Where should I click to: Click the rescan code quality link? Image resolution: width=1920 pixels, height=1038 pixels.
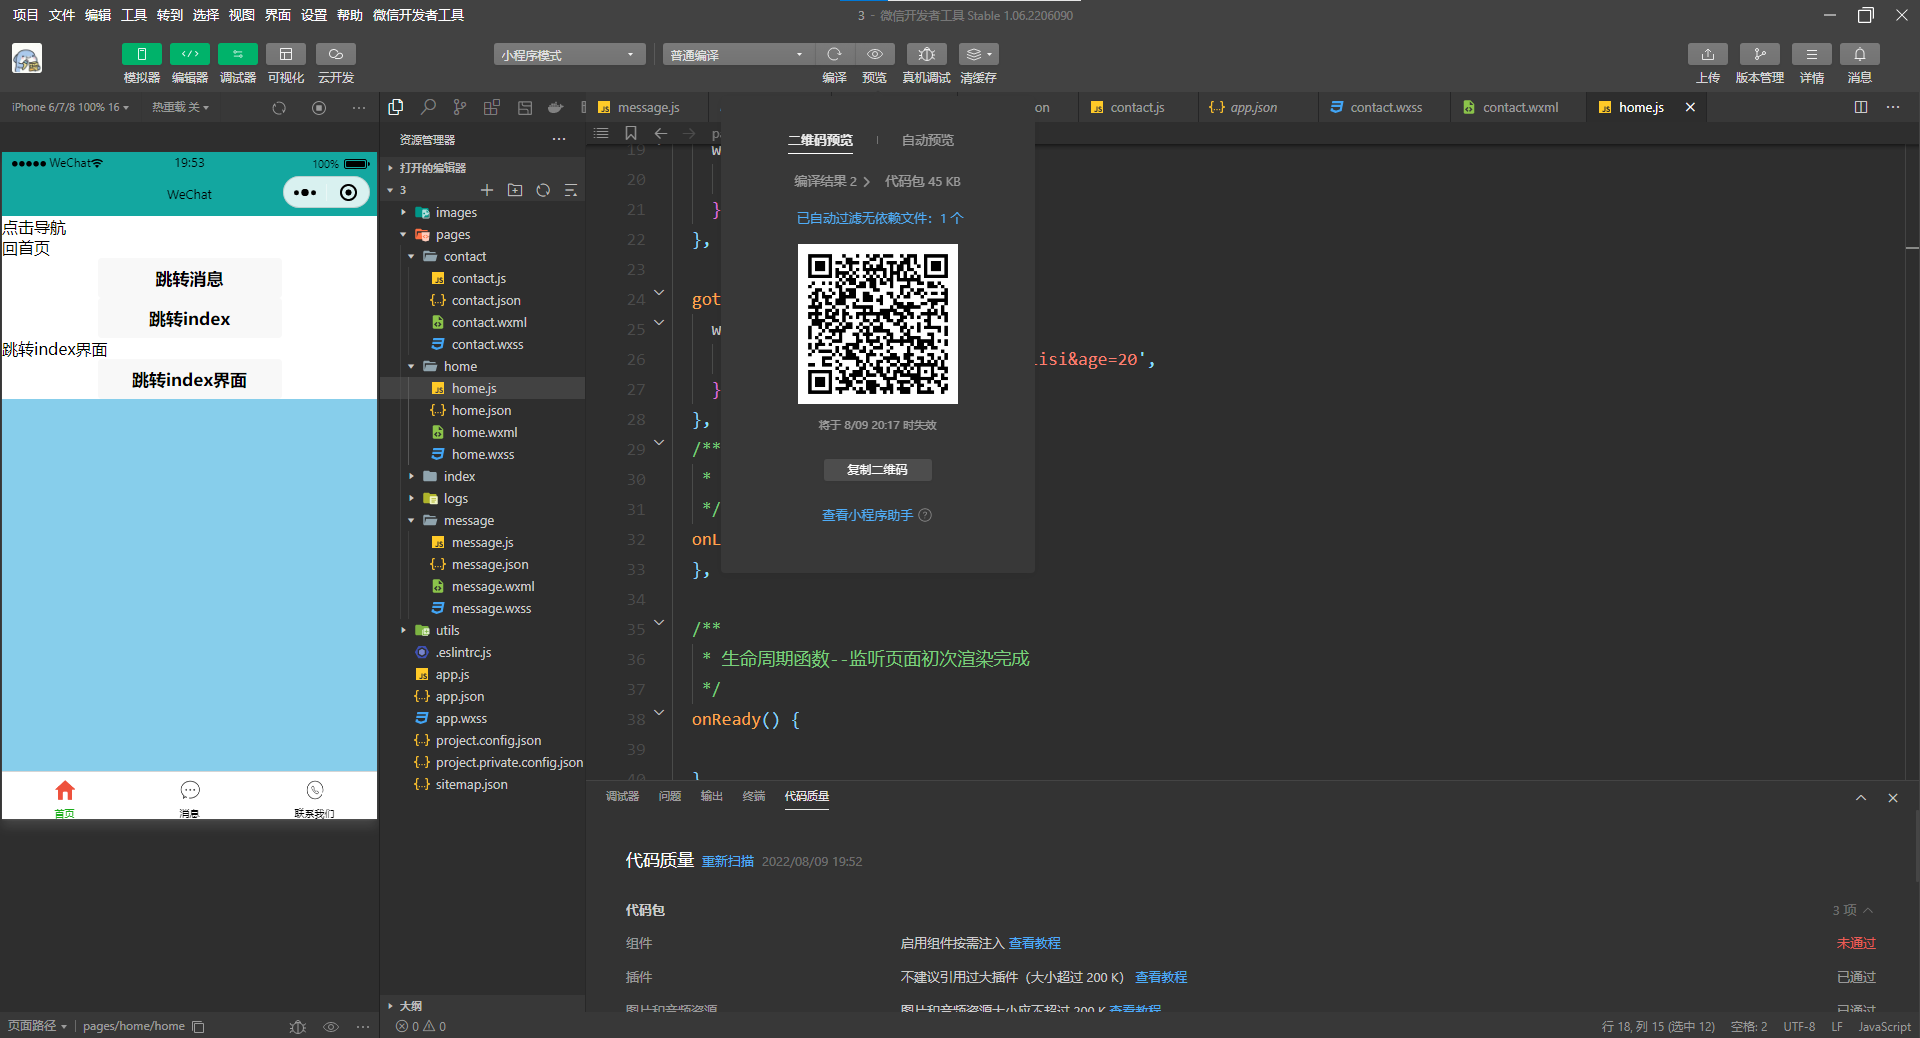coord(727,861)
